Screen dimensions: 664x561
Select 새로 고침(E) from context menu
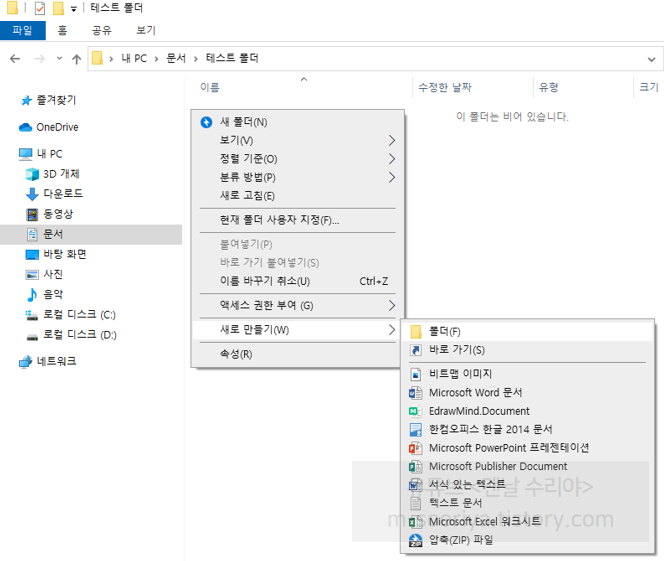coord(298,196)
